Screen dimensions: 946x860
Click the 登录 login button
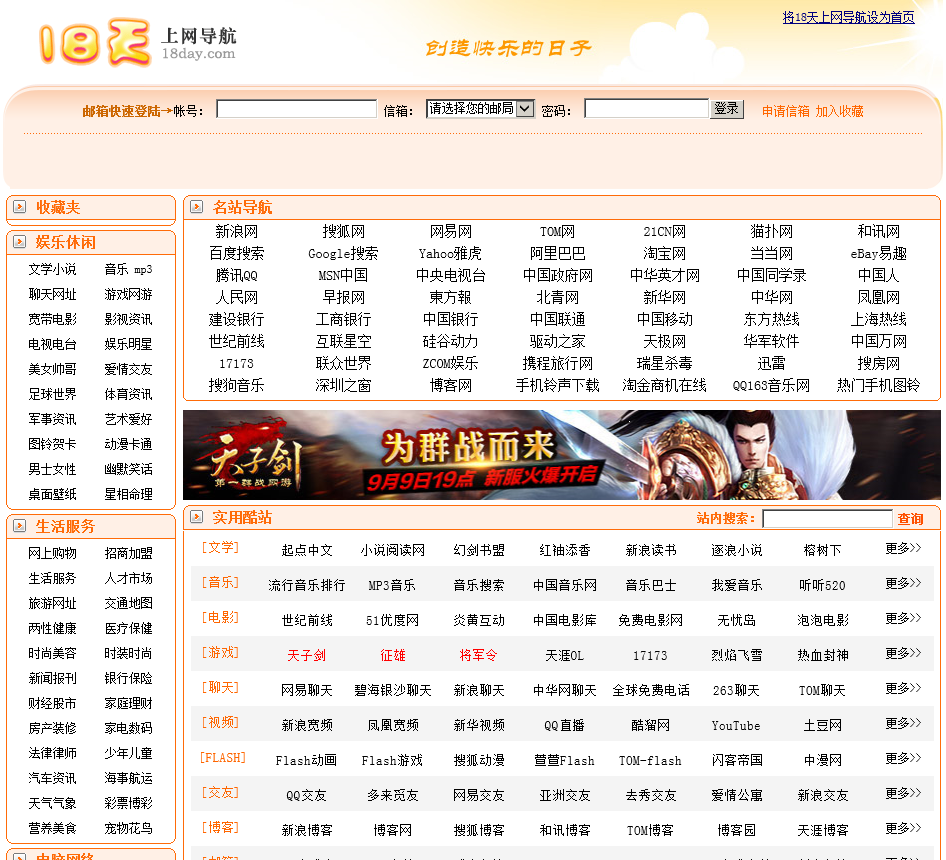726,109
